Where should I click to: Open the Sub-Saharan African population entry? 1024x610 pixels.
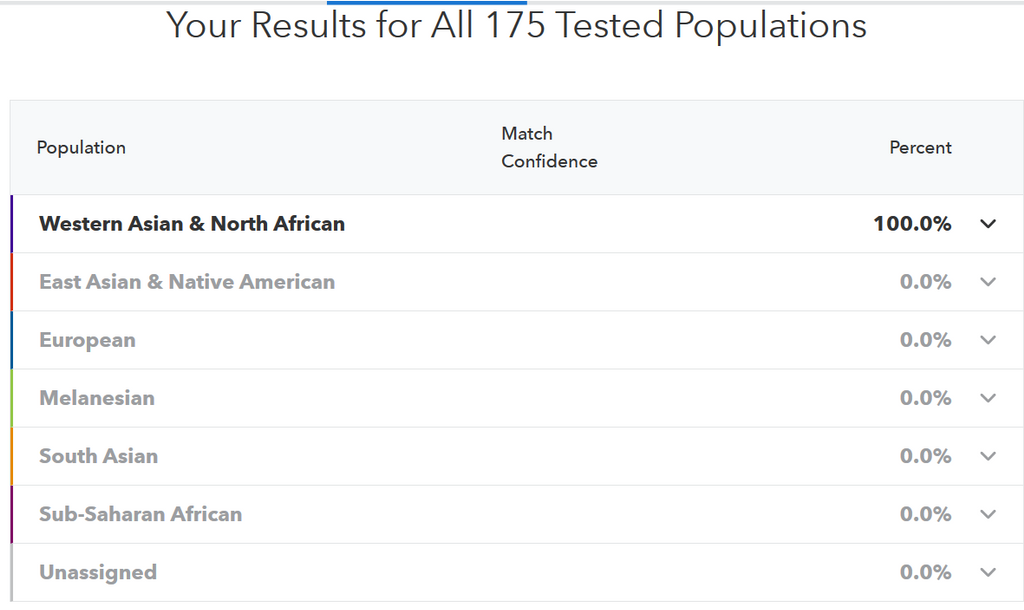point(140,514)
